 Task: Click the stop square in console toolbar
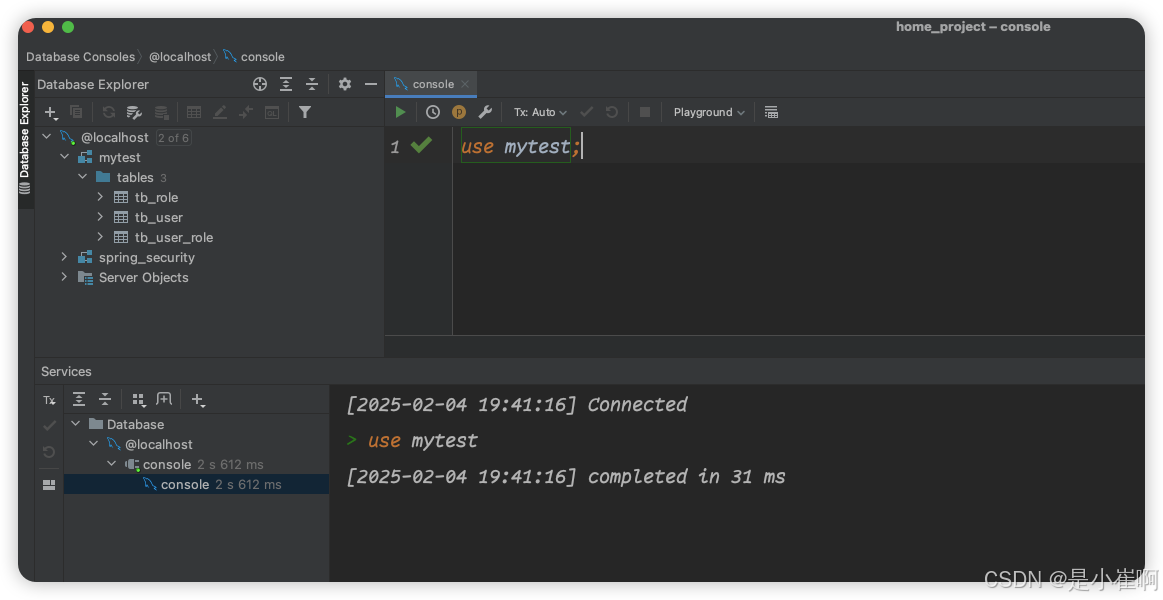(x=645, y=112)
